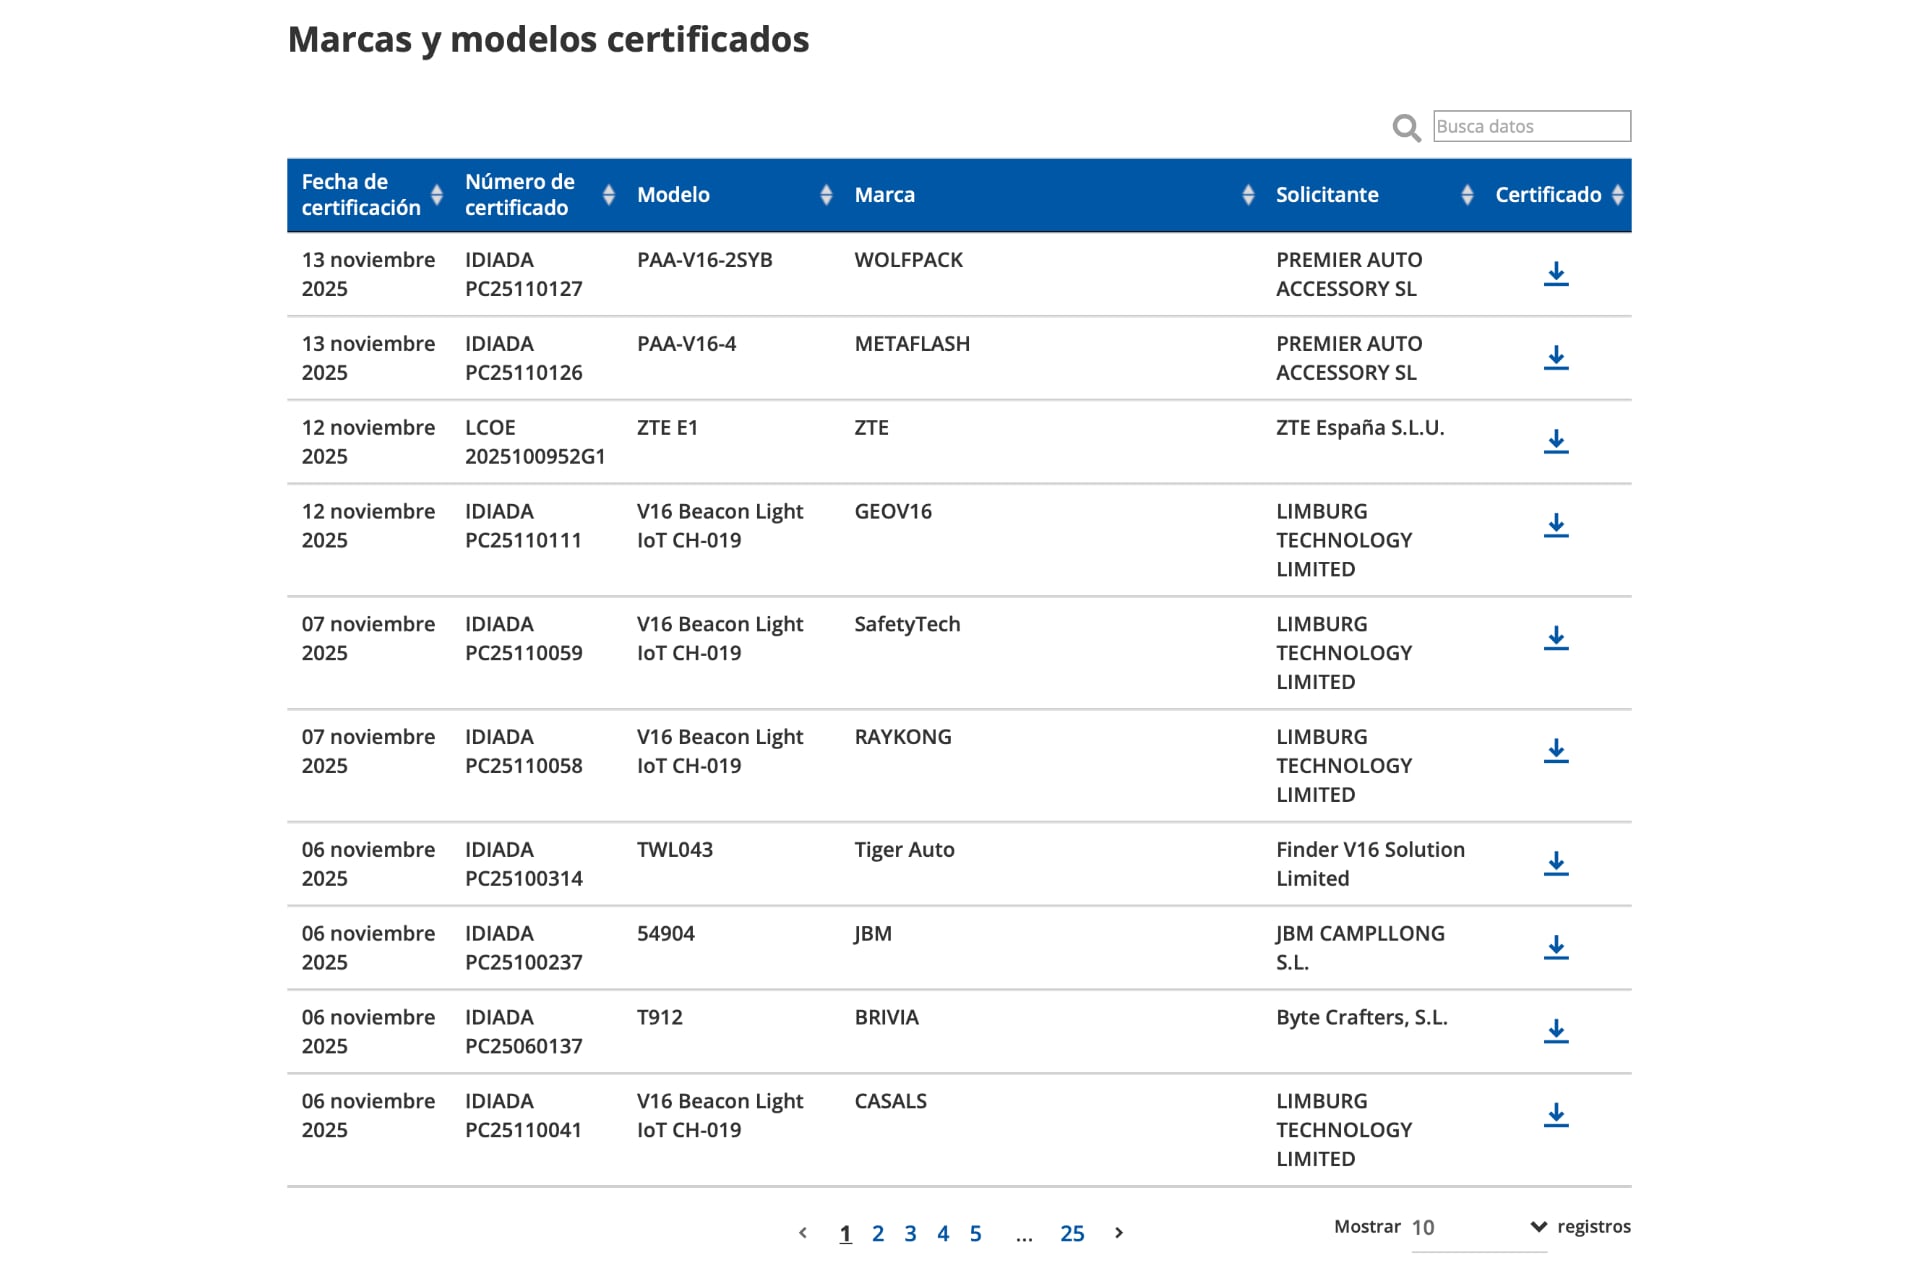The image size is (1920, 1280).
Task: Download certificate for BRIVIA T912
Action: (1556, 1031)
